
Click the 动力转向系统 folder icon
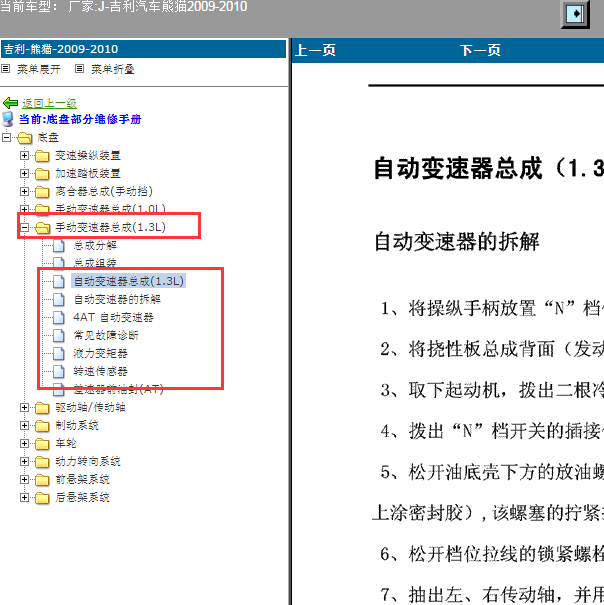point(42,462)
